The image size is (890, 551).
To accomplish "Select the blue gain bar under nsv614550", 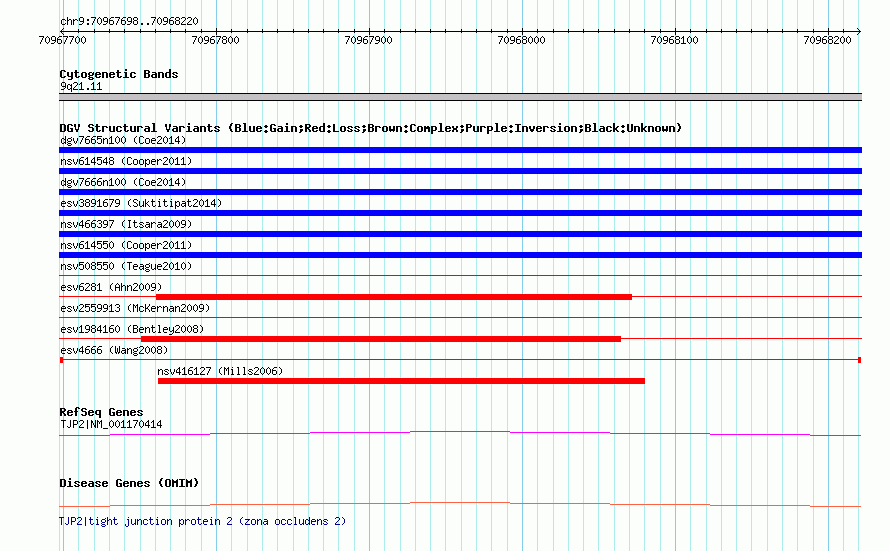I will (460, 255).
